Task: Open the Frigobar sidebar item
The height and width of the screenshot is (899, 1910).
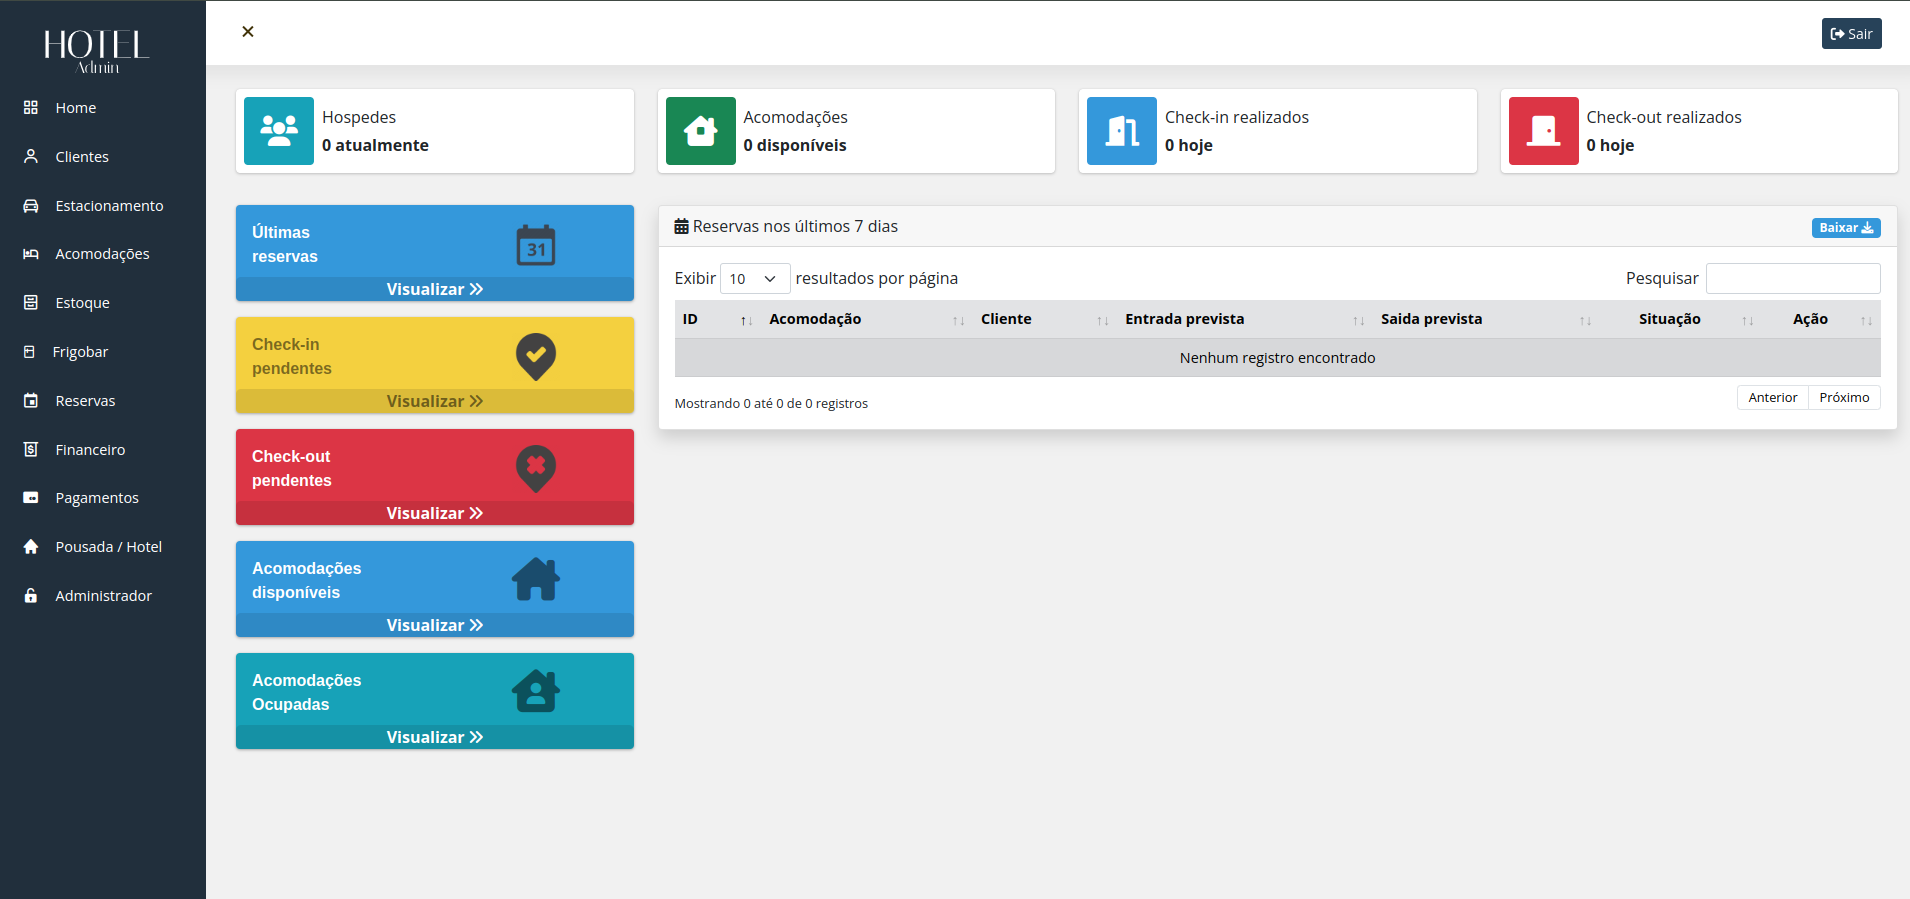Action: coord(80,352)
